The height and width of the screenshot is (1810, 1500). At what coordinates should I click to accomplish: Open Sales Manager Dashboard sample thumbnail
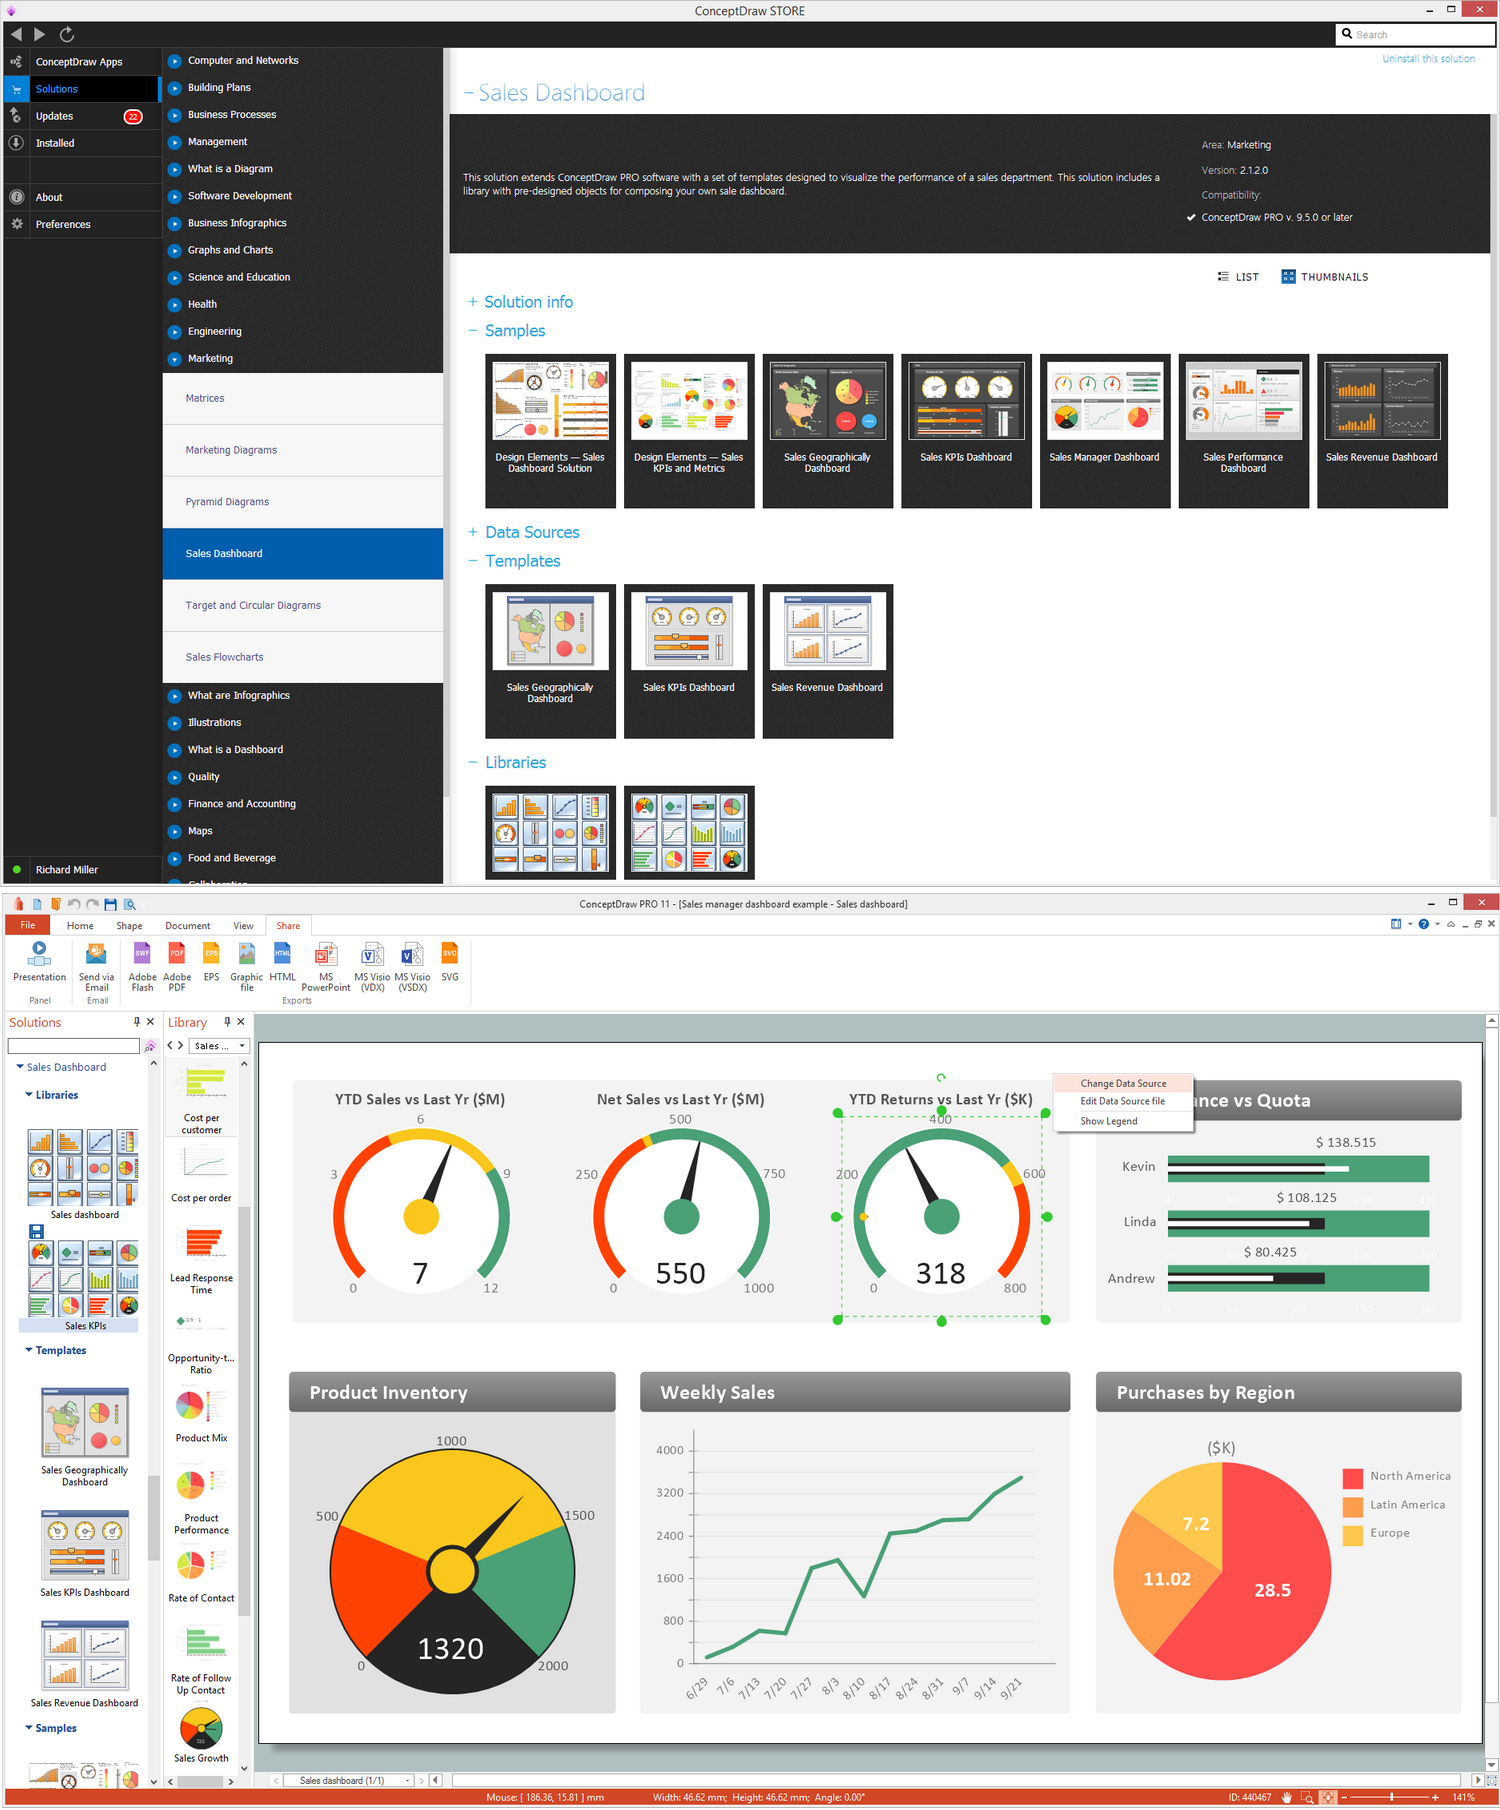[x=1104, y=431]
